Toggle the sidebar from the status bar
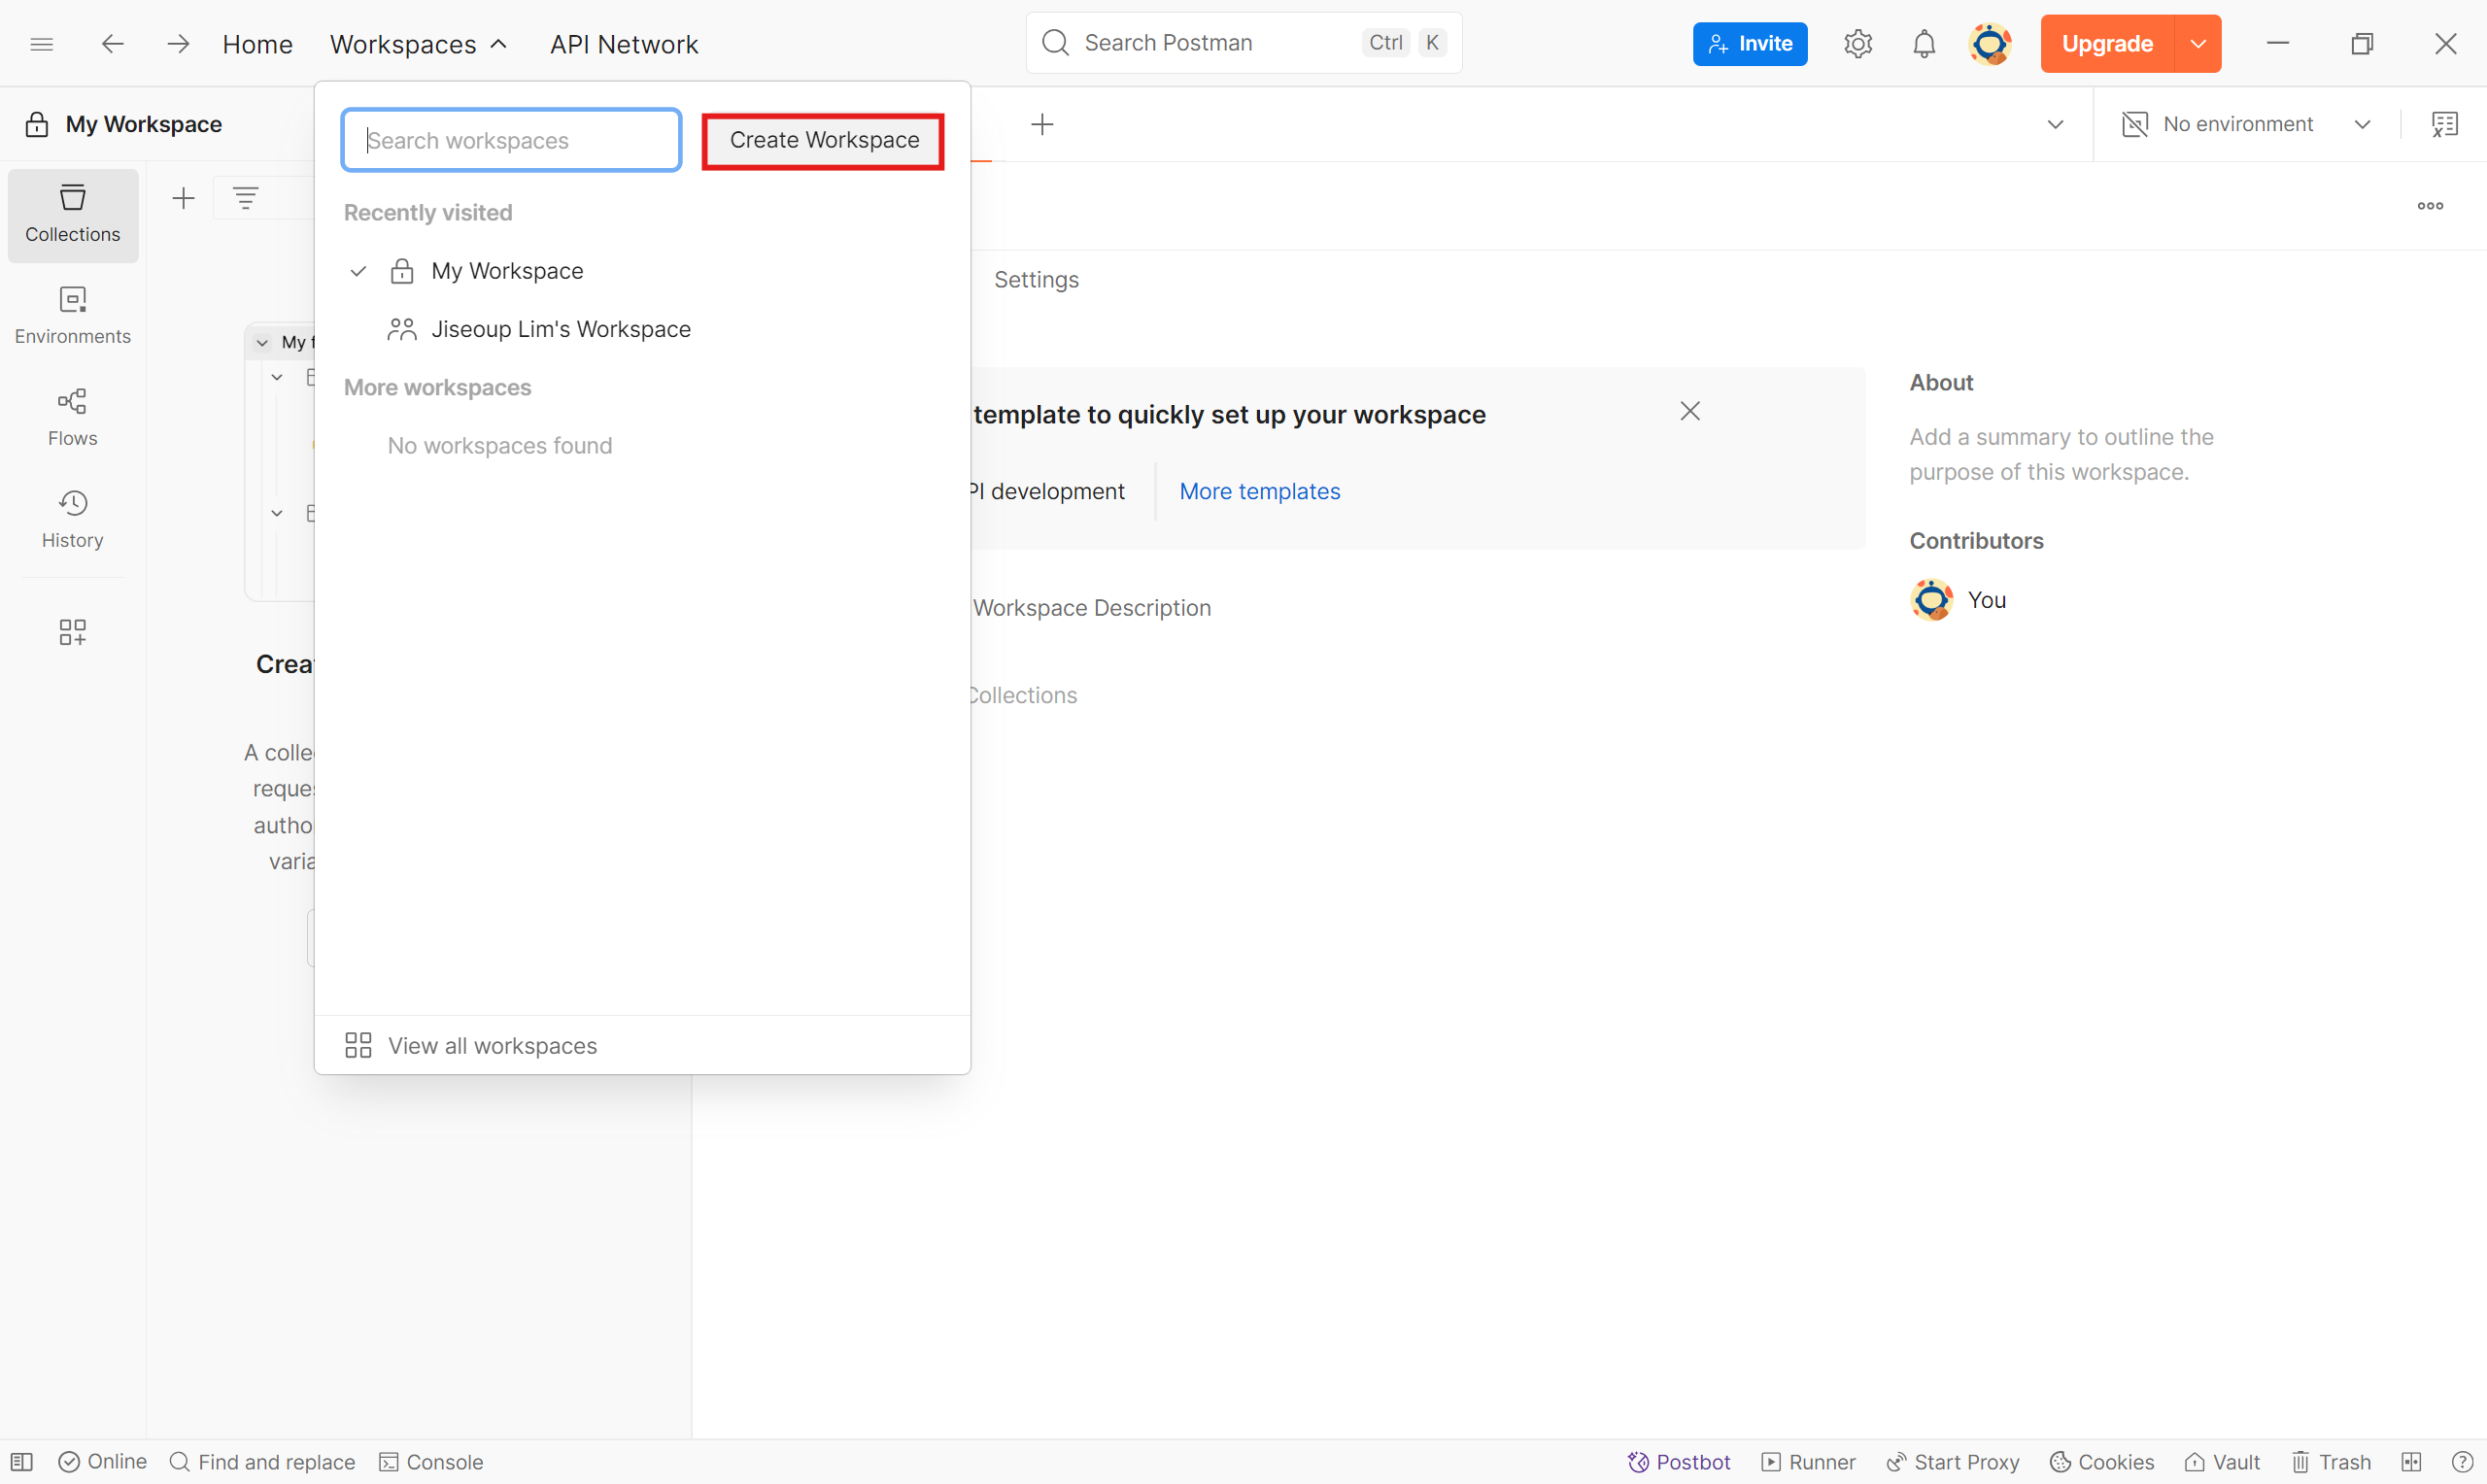2487x1484 pixels. tap(22, 1462)
